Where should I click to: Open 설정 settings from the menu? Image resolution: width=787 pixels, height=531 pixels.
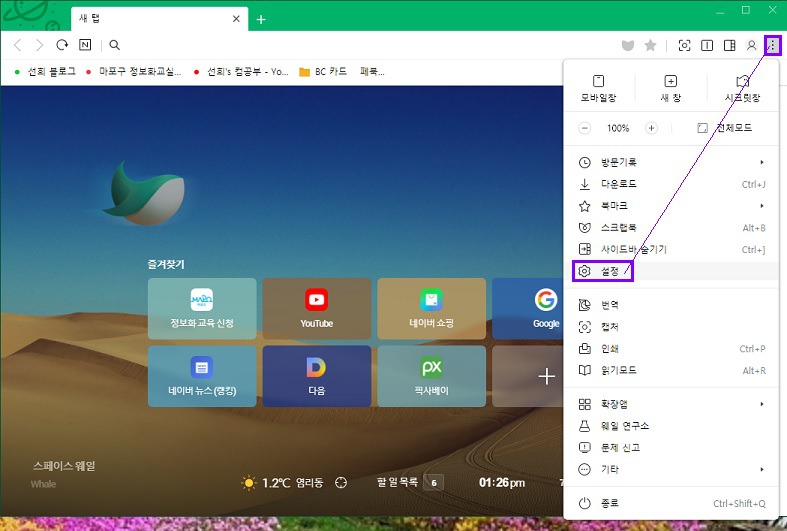(x=671, y=272)
